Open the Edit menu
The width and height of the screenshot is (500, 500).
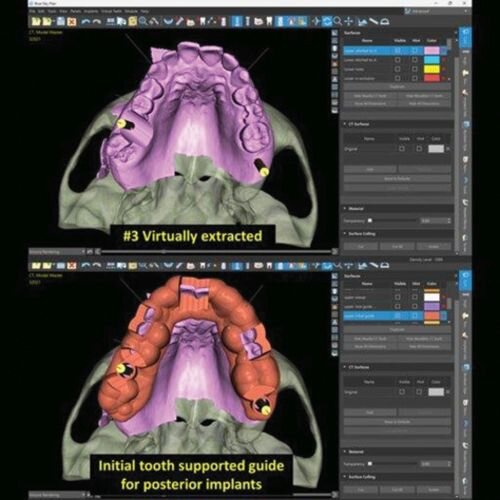(x=41, y=11)
